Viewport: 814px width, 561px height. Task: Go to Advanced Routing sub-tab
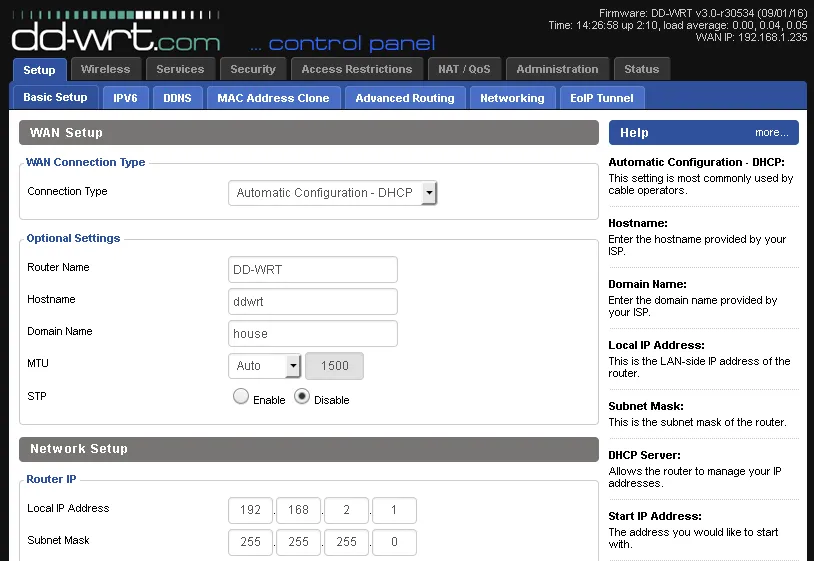pos(404,98)
